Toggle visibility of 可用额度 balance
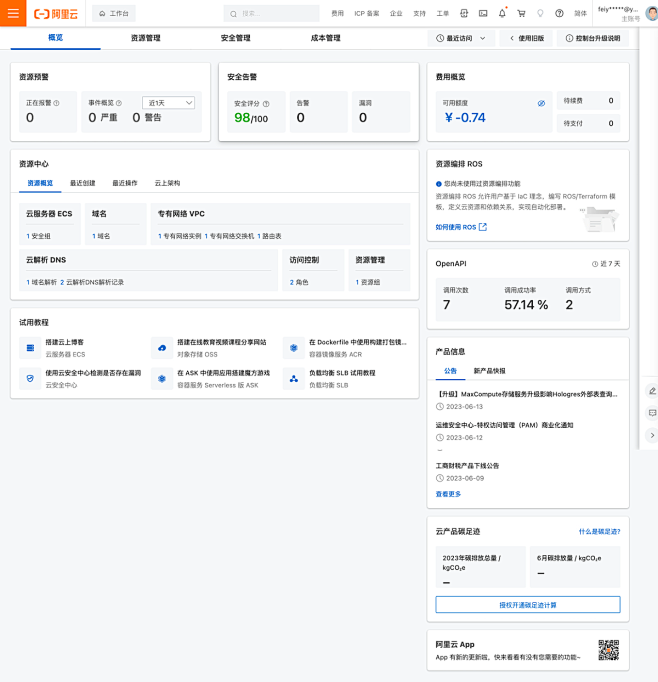Viewport: 658px width, 682px height. [541, 103]
